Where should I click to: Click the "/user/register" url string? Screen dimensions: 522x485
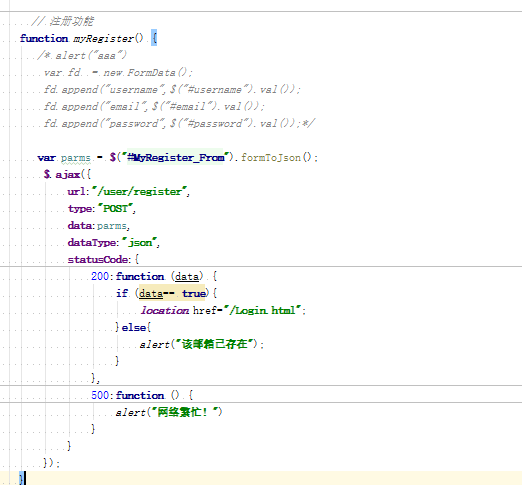[x=139, y=192]
